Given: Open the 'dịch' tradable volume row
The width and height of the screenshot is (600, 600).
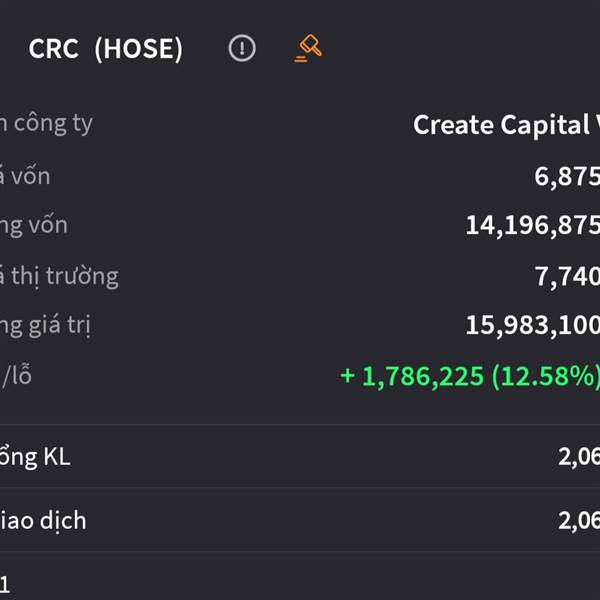Looking at the screenshot, I should [300, 520].
